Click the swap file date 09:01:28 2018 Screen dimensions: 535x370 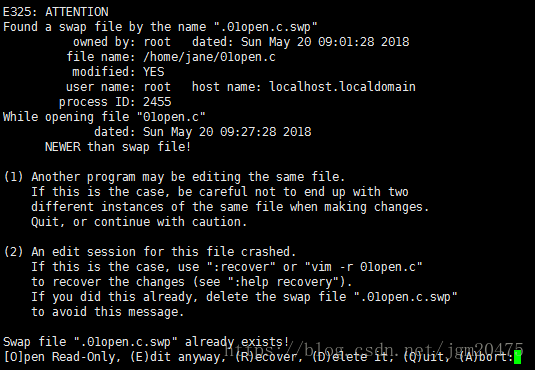pyautogui.click(x=364, y=42)
